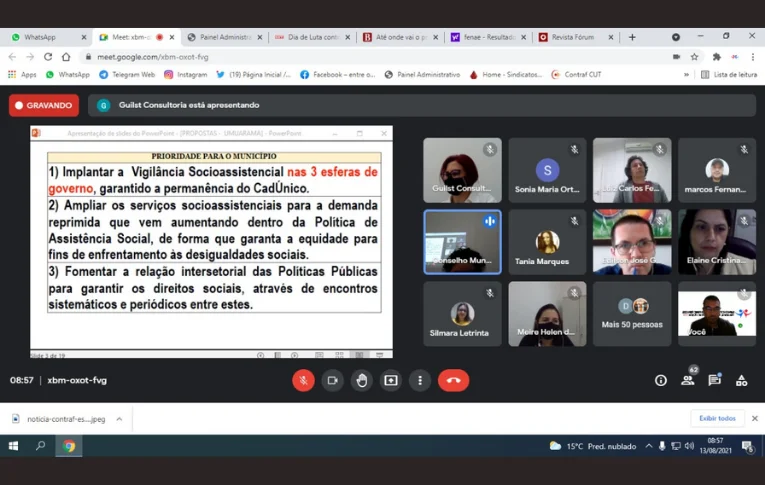Bookmark this page with star icon

point(694,57)
